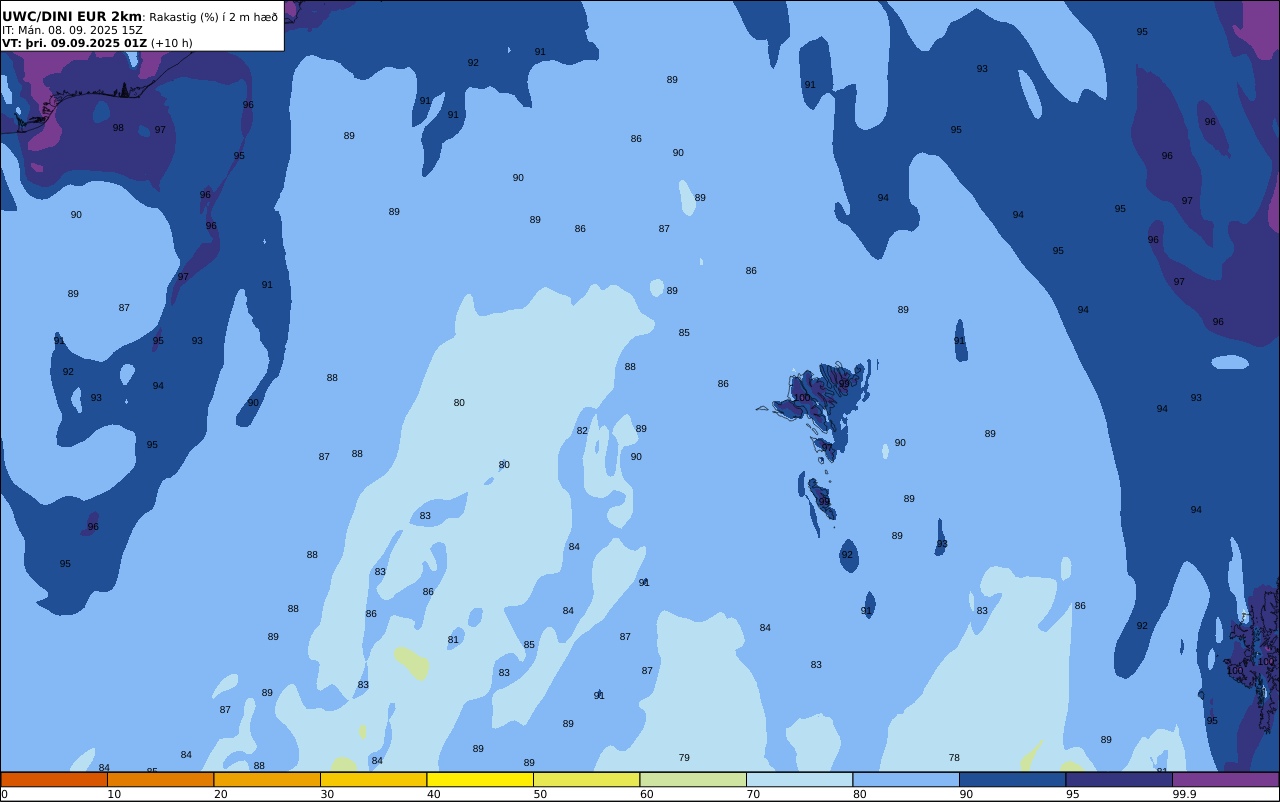Screen dimensions: 1280x802
Task: Click the 60–70 pale green legend swatch
Action: pyautogui.click(x=693, y=779)
